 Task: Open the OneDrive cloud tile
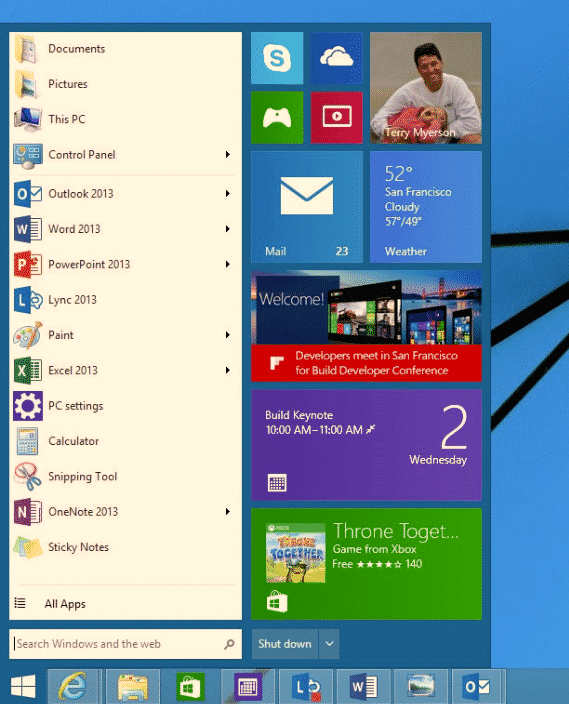click(x=336, y=58)
